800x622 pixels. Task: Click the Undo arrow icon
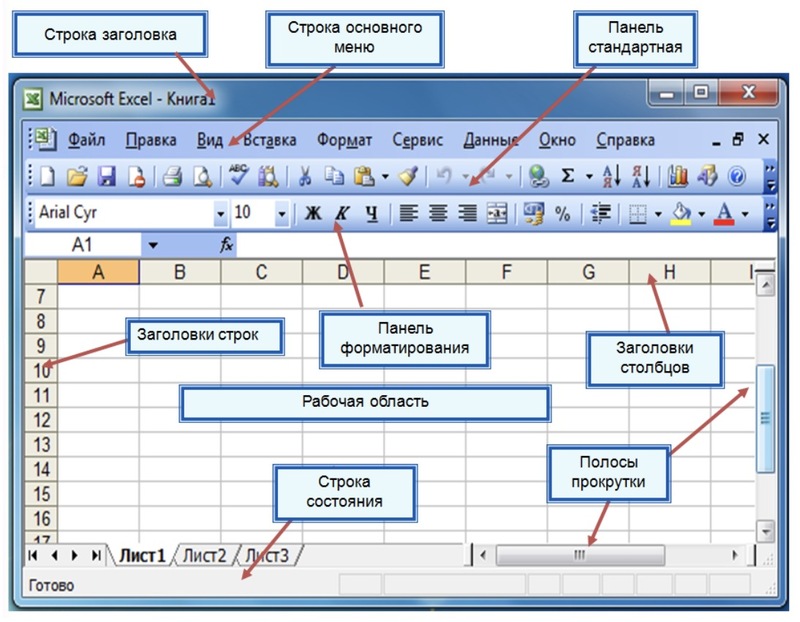(x=444, y=177)
